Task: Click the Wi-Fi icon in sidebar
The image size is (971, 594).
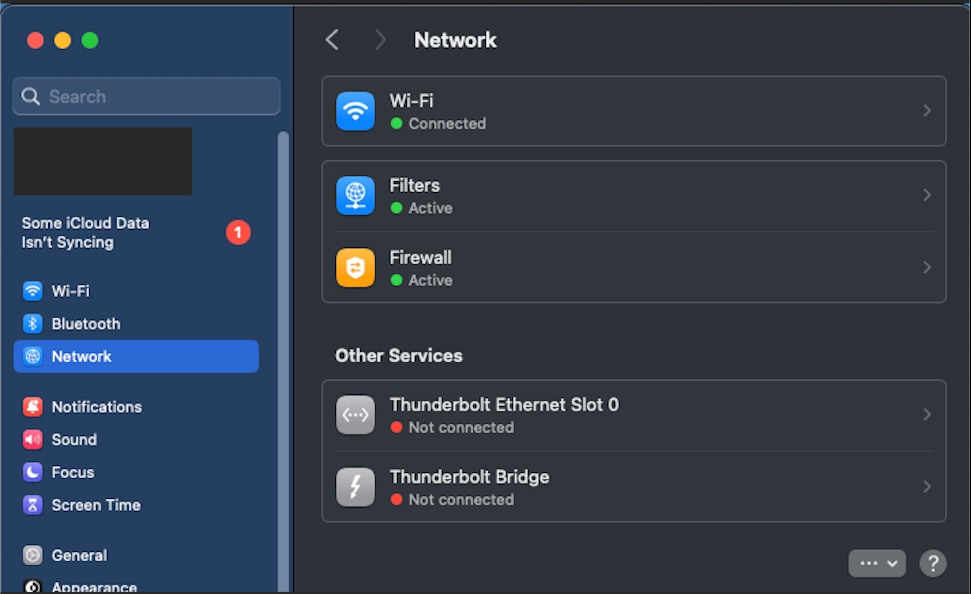Action: coord(32,290)
